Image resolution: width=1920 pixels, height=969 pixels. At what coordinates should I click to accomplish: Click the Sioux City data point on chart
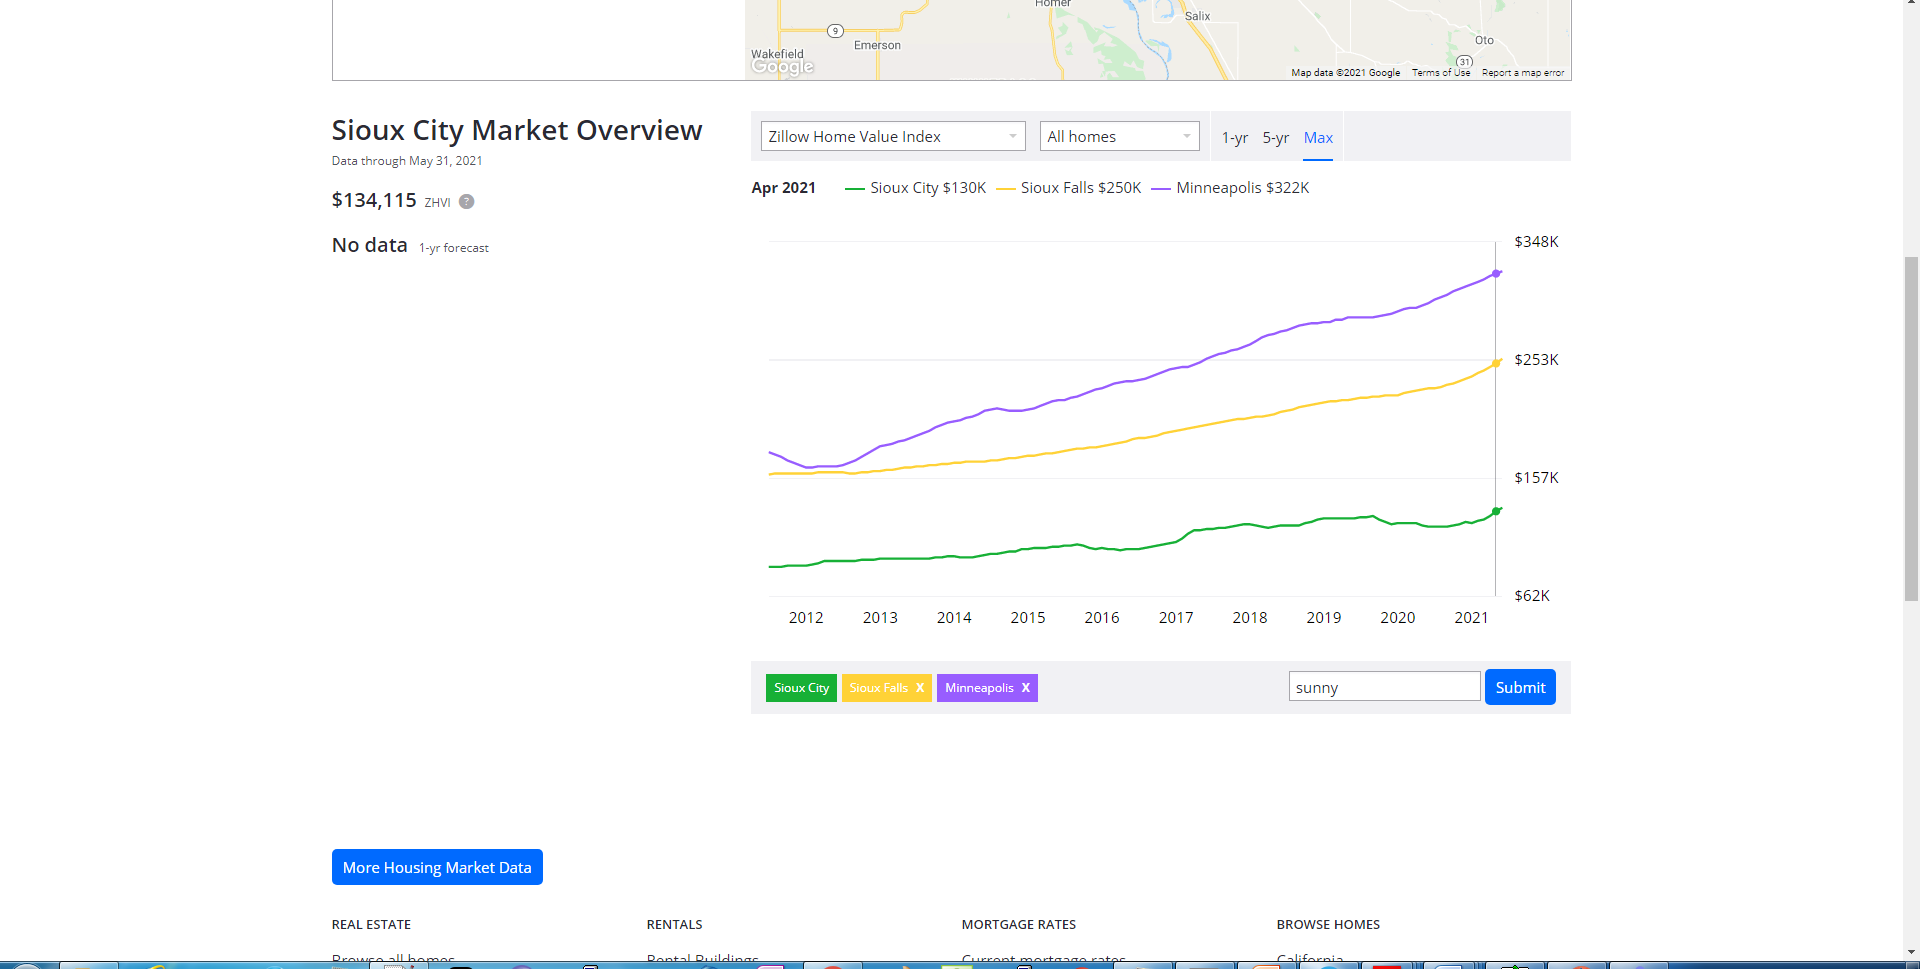[1496, 511]
